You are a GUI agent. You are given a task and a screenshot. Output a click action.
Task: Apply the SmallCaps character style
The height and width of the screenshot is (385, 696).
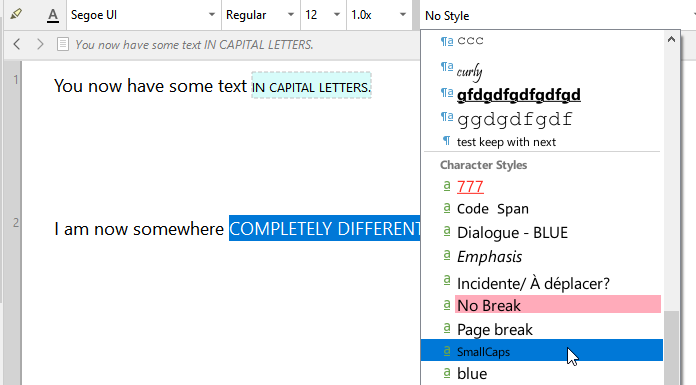pos(542,351)
